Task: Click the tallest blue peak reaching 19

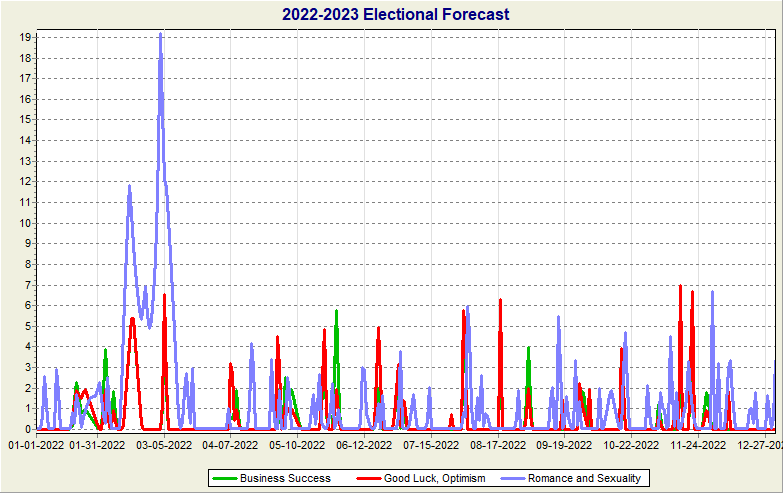Action: [x=160, y=36]
